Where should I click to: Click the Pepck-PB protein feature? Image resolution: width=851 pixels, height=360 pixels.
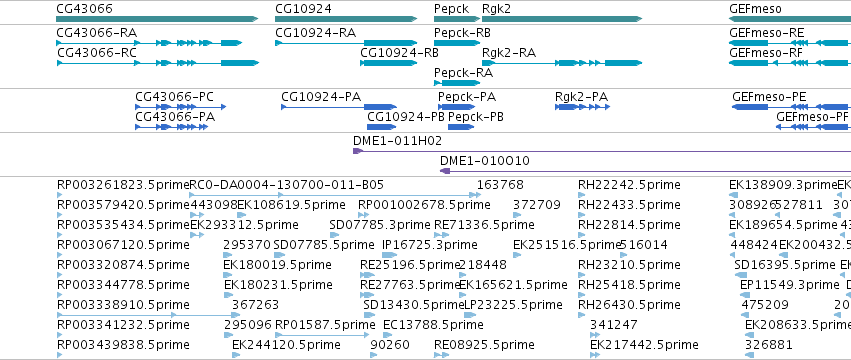461,127
